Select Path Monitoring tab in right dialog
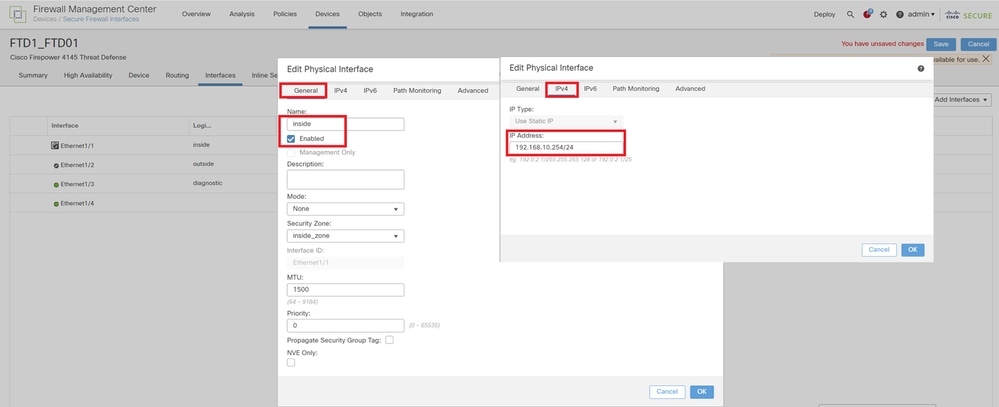 click(x=636, y=89)
